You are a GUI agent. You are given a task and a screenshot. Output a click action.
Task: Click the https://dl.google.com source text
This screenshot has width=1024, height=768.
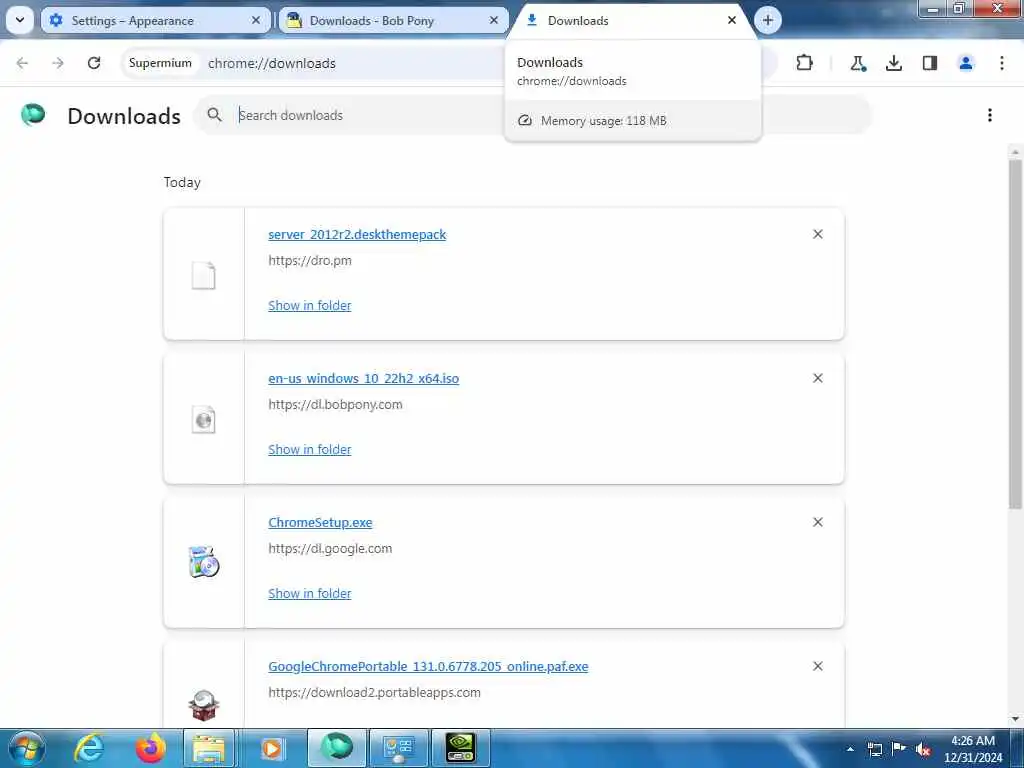[x=330, y=549]
